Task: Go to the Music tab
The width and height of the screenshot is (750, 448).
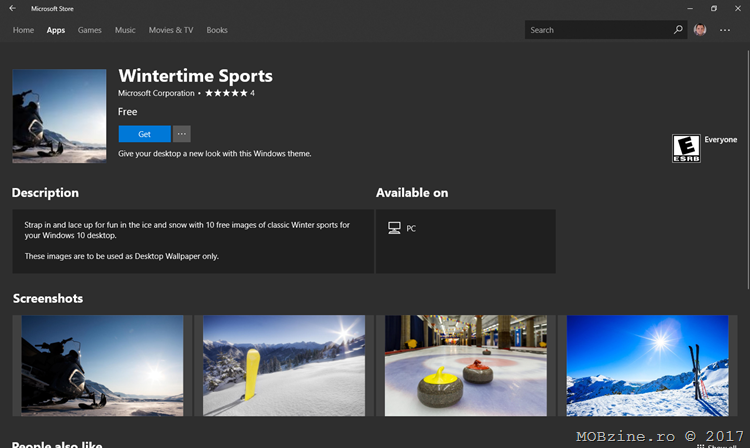Action: pos(125,30)
